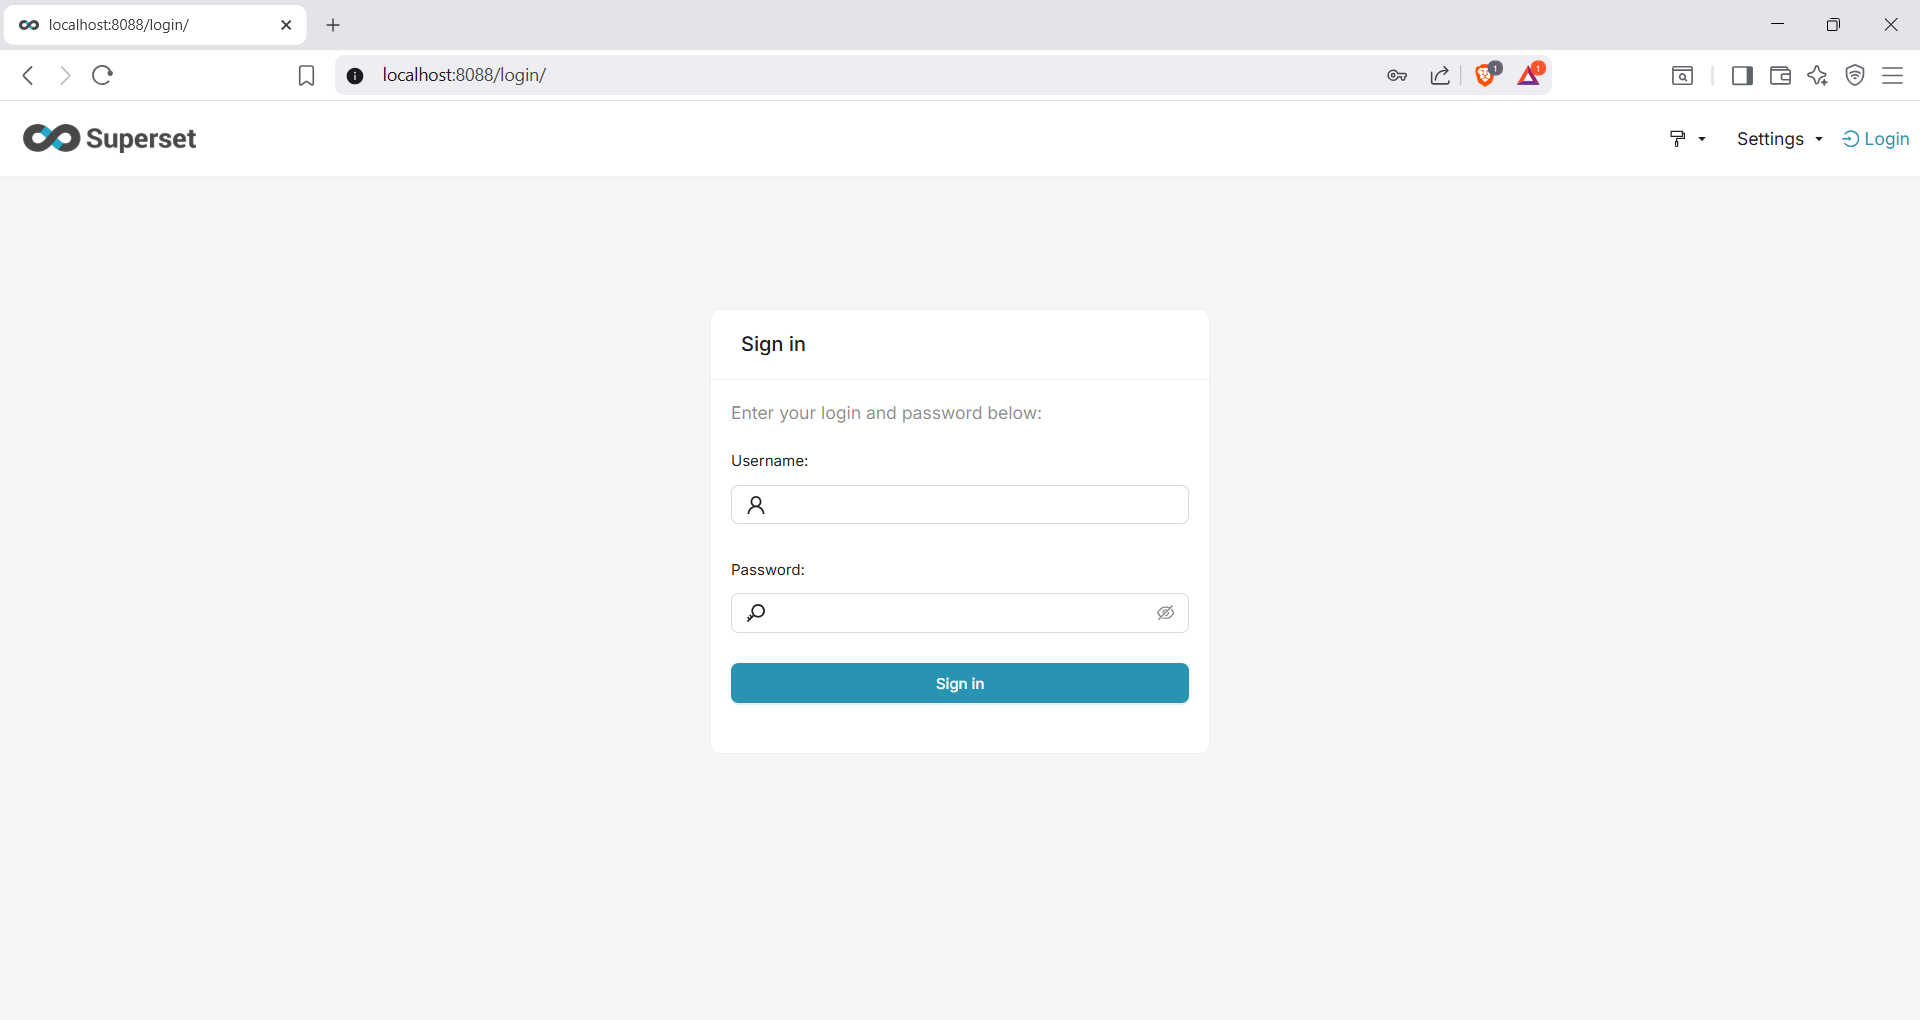Open the Brave Wallet

tap(1780, 76)
